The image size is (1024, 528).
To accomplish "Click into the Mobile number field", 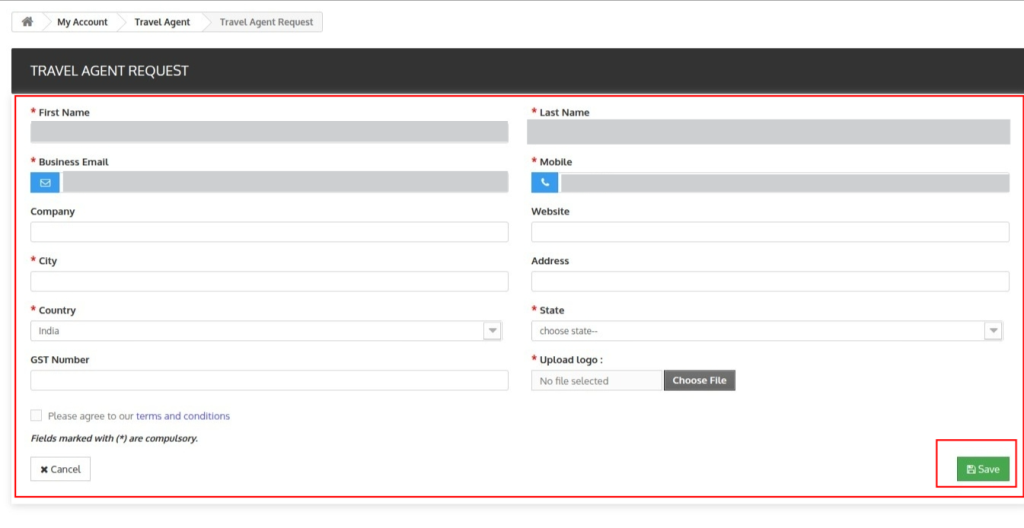I will 785,183.
